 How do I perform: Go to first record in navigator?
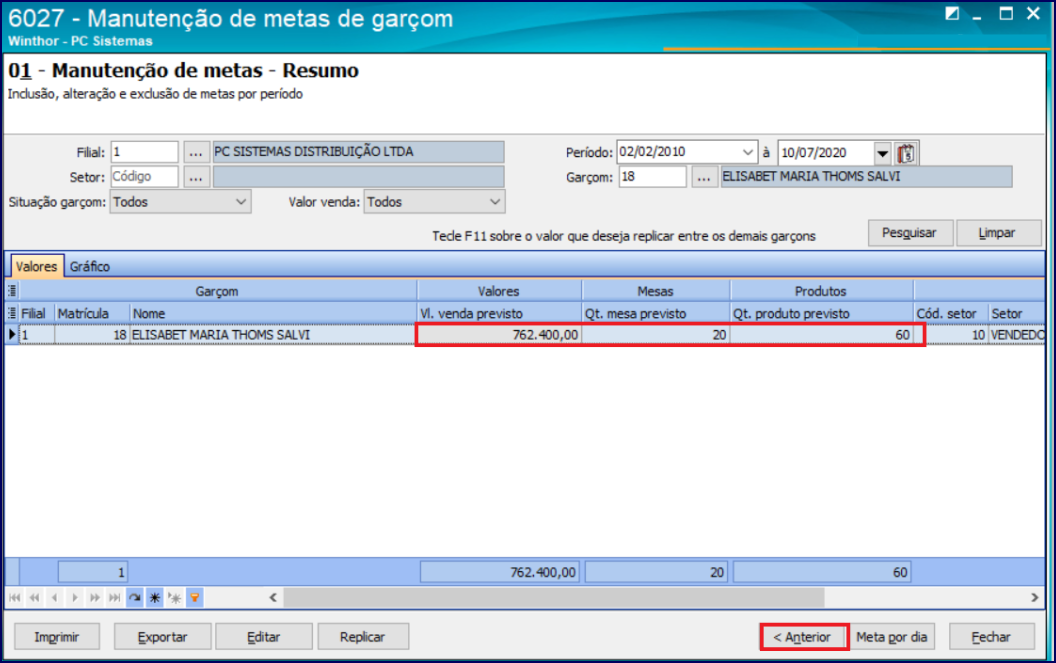click(x=14, y=598)
